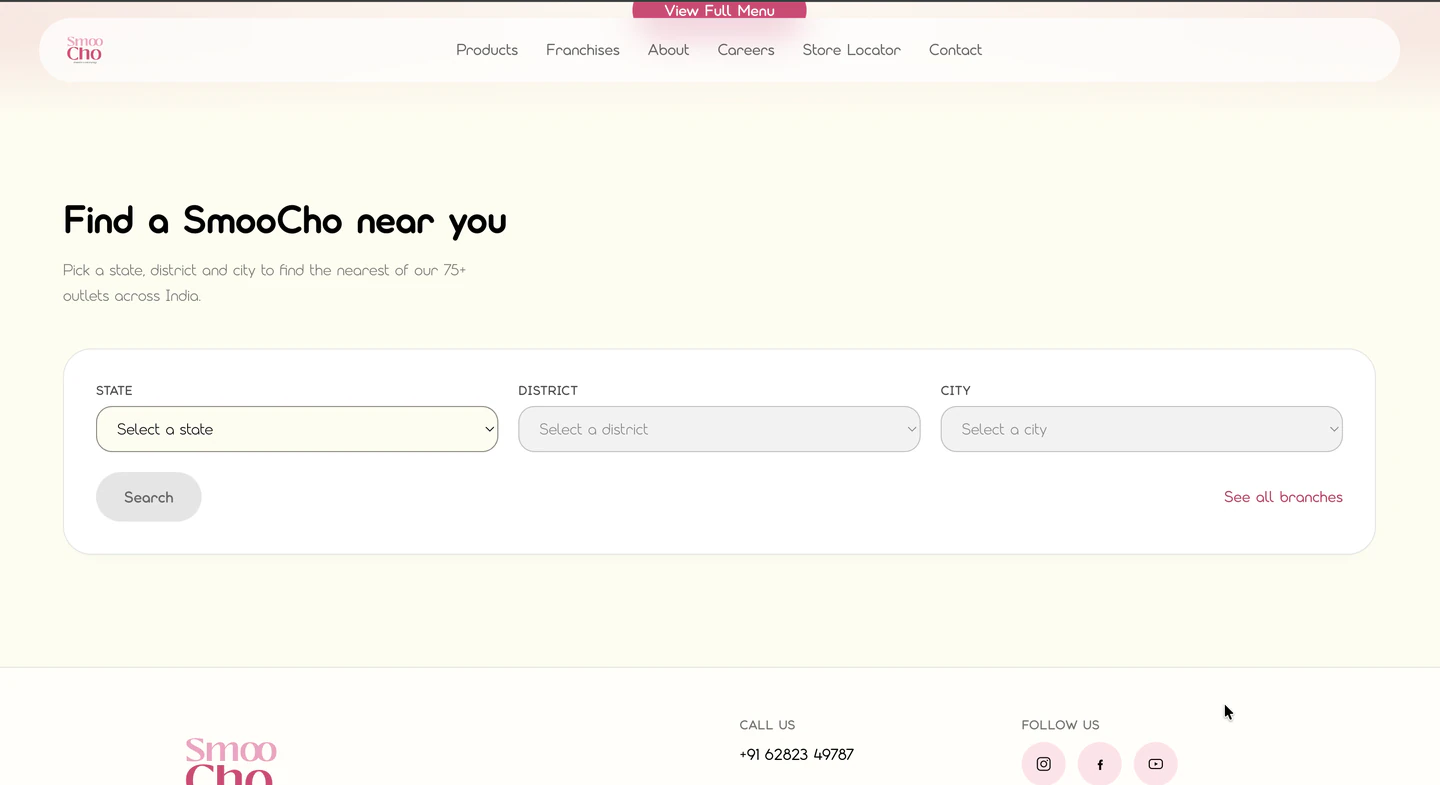Open the District dropdown
The width and height of the screenshot is (1440, 785).
point(719,429)
